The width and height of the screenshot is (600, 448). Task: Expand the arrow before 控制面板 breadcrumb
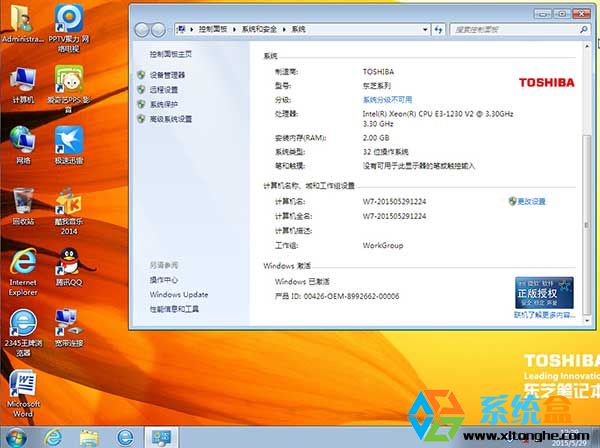191,29
